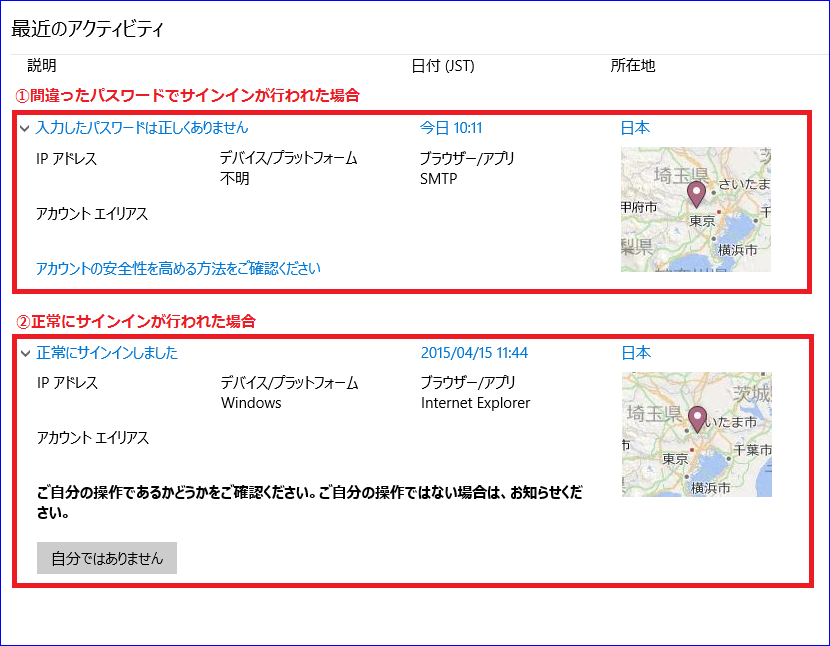Select the Internet Explorer browser value
The width and height of the screenshot is (830, 646).
[475, 403]
